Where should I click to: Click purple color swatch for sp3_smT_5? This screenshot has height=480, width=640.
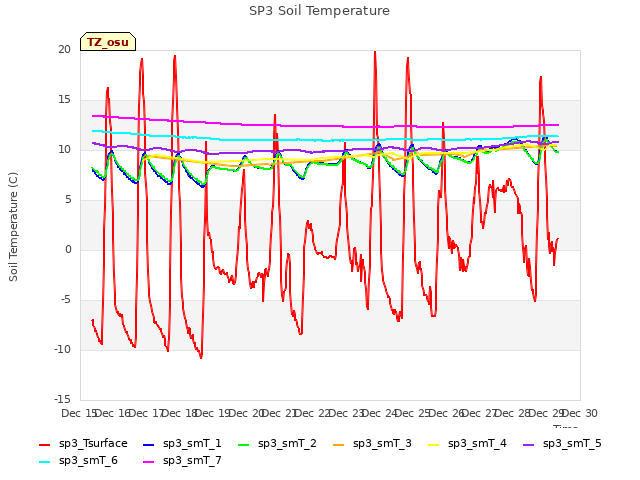pyautogui.click(x=529, y=444)
